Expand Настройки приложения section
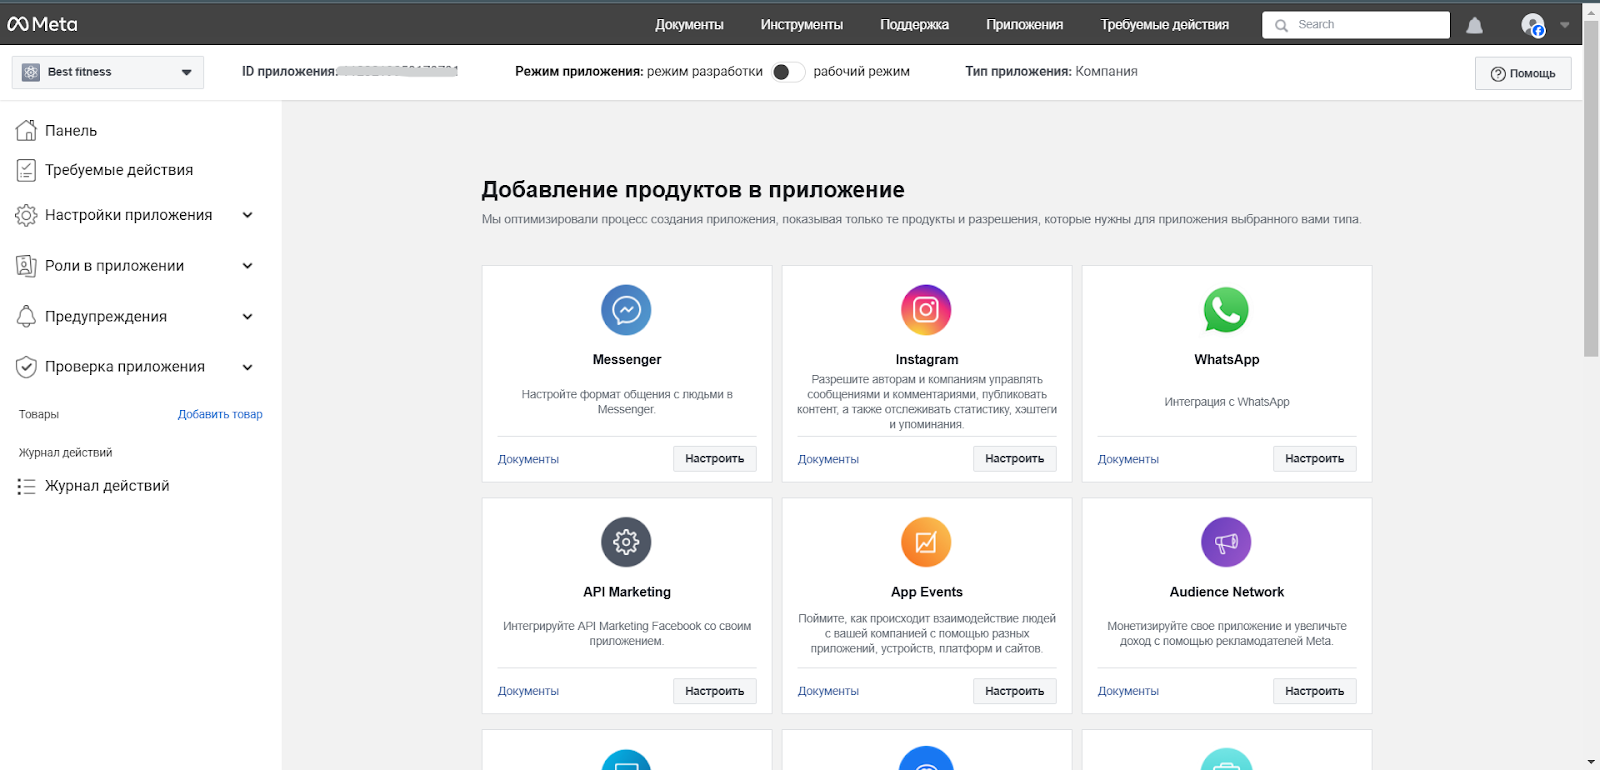Screen dimensions: 1600x770 [247, 215]
